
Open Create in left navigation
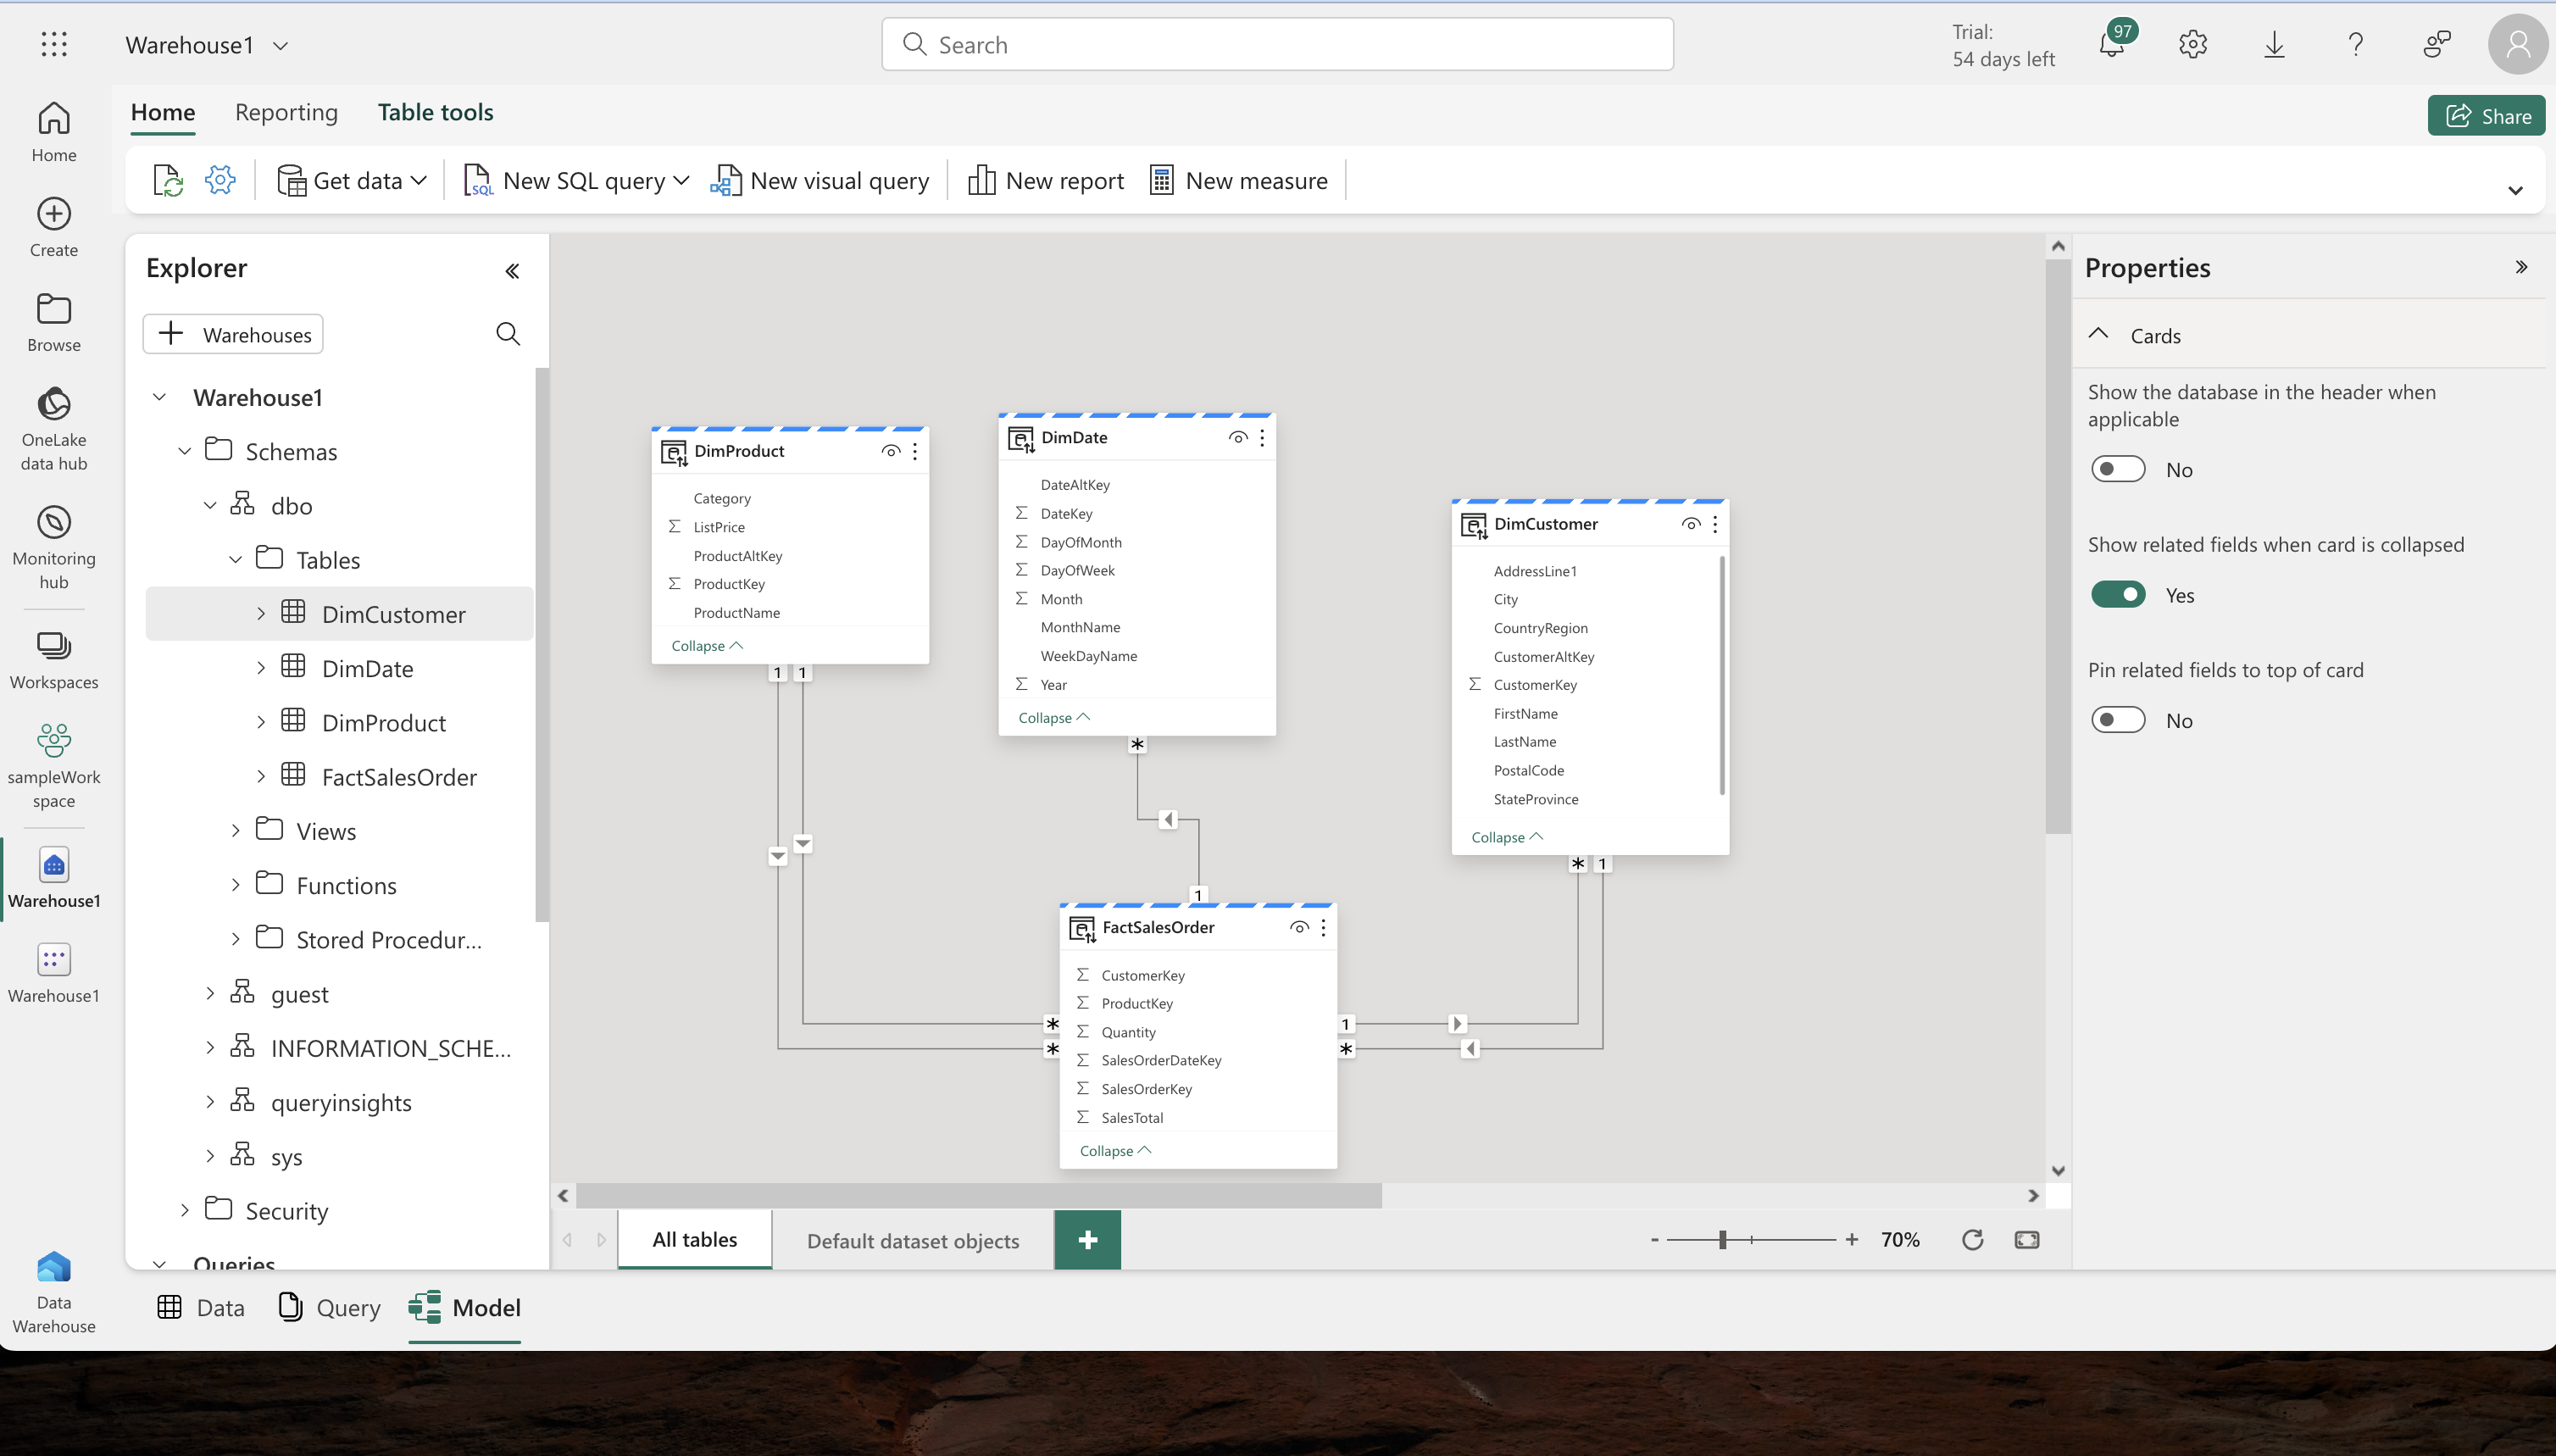point(54,228)
